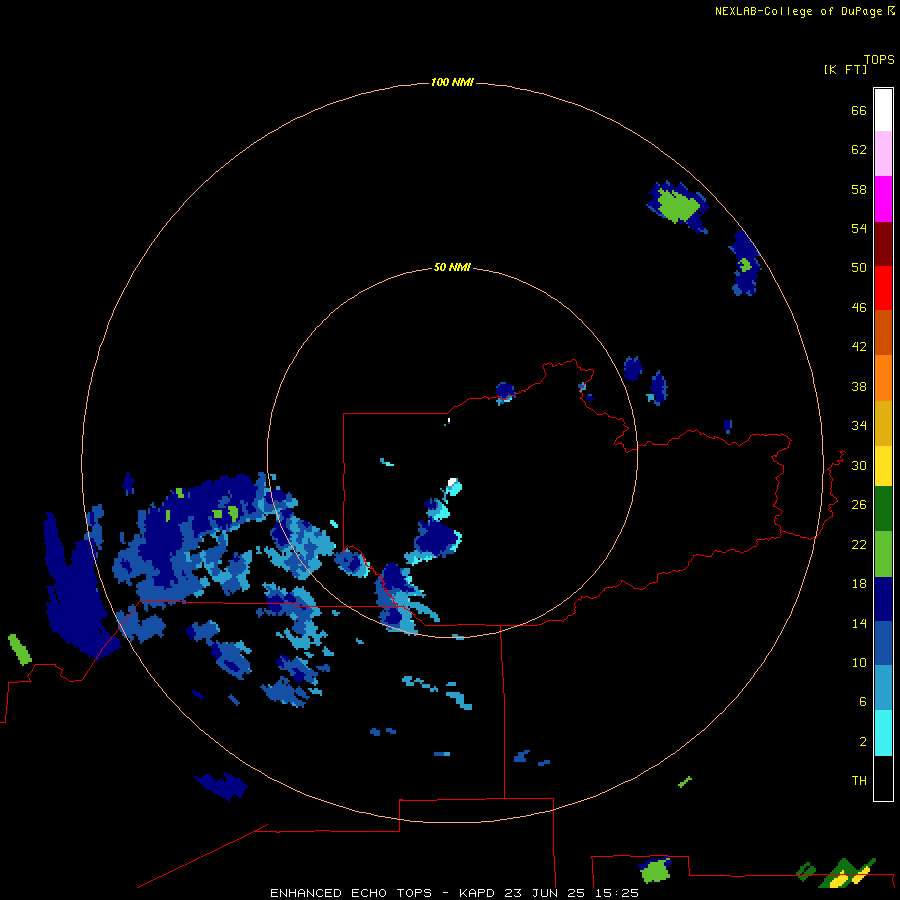
Task: Click the bright red legend swatch
Action: tap(883, 288)
